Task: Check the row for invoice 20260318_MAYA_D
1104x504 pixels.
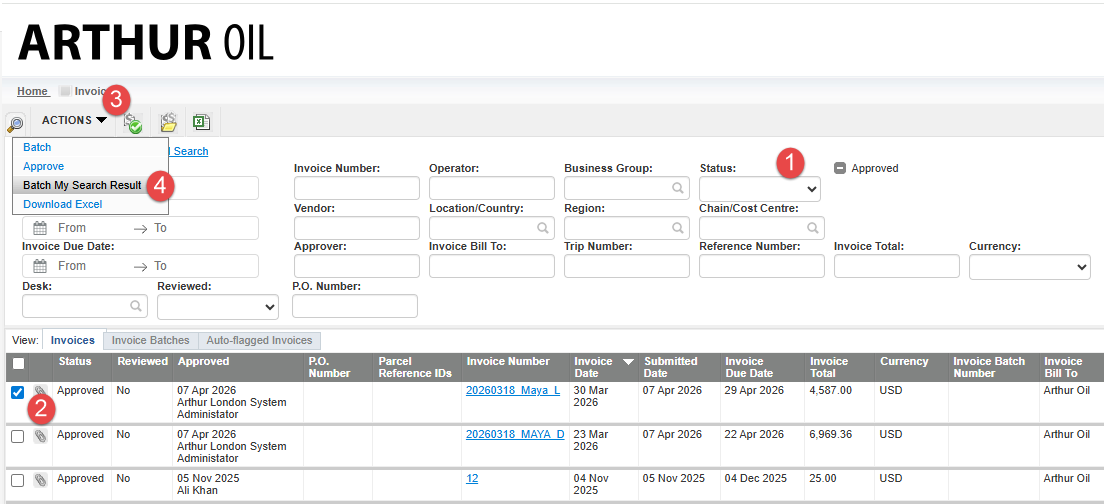Action: click(x=18, y=437)
